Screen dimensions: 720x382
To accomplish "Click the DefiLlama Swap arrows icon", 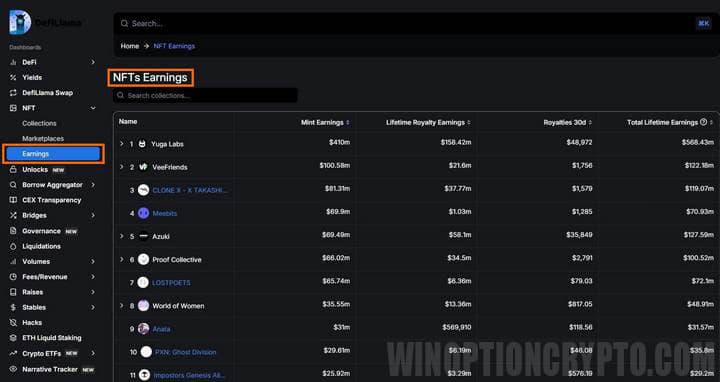I will click(x=13, y=93).
